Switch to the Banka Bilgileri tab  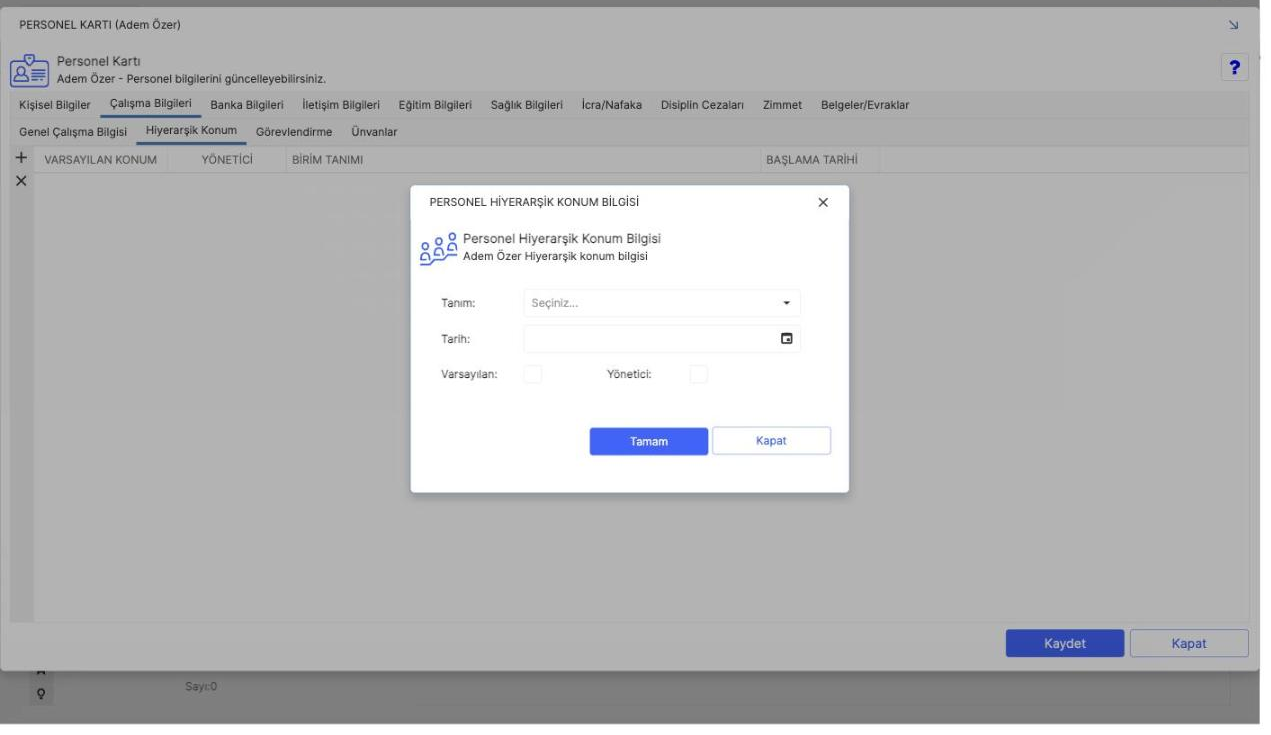[x=247, y=105]
